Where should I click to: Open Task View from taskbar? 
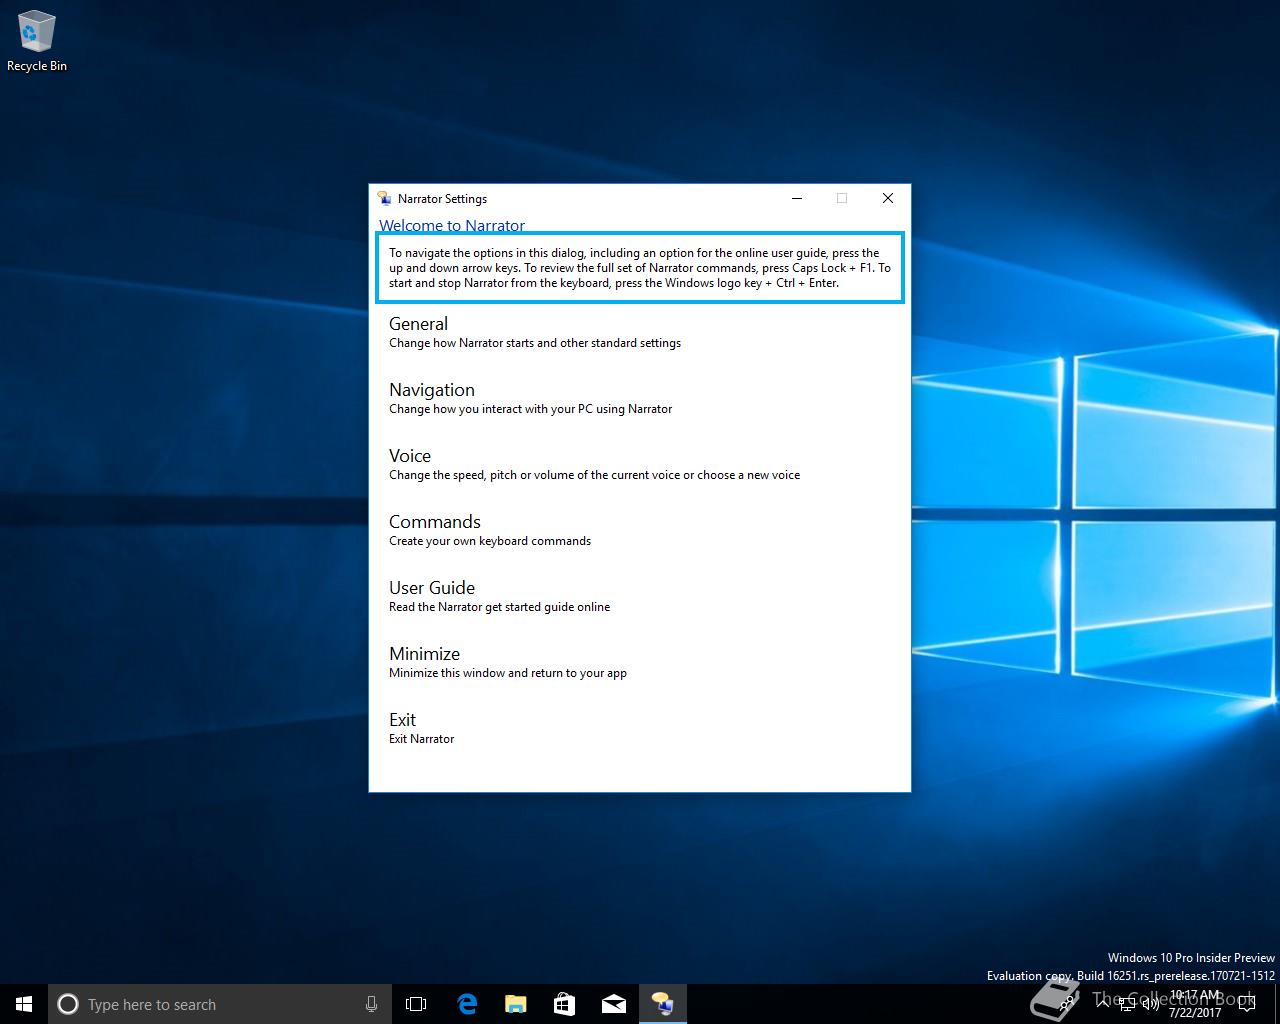coord(416,1004)
